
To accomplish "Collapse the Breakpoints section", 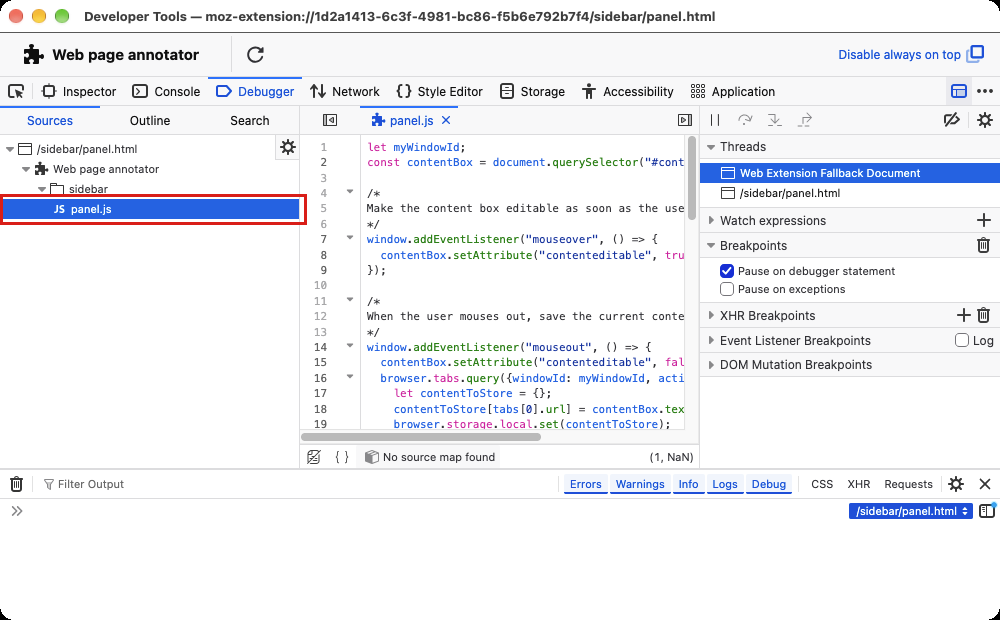I will coord(711,246).
